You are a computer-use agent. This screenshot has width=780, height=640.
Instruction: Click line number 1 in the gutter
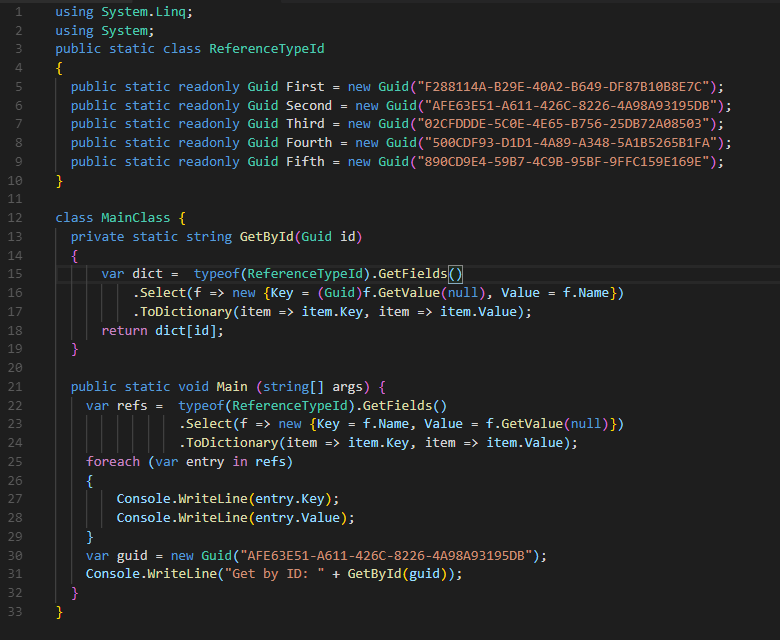point(18,11)
